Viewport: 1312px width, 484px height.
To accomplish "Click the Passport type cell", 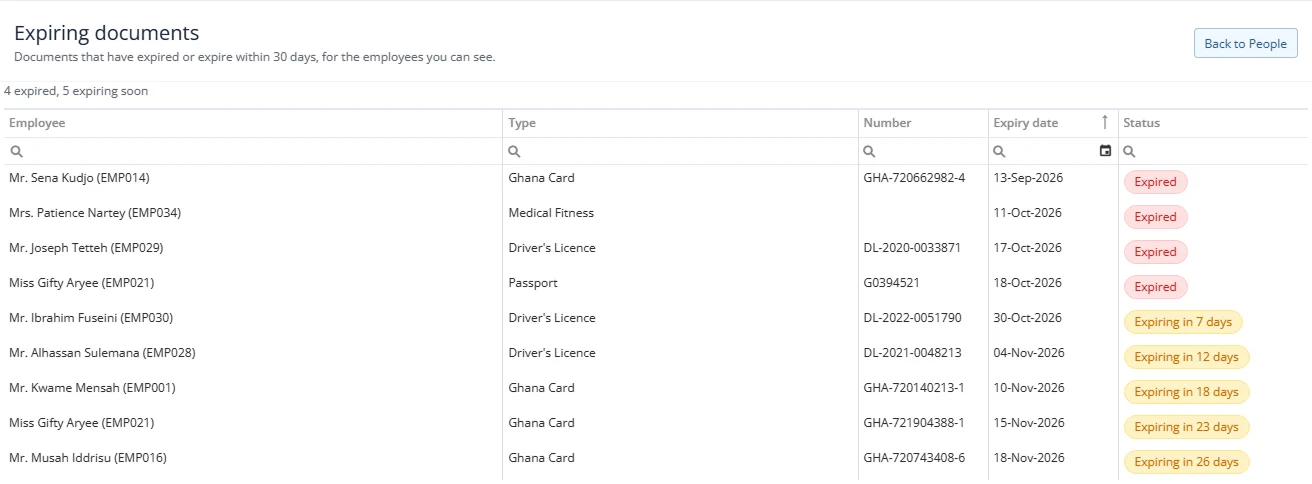I will (533, 283).
